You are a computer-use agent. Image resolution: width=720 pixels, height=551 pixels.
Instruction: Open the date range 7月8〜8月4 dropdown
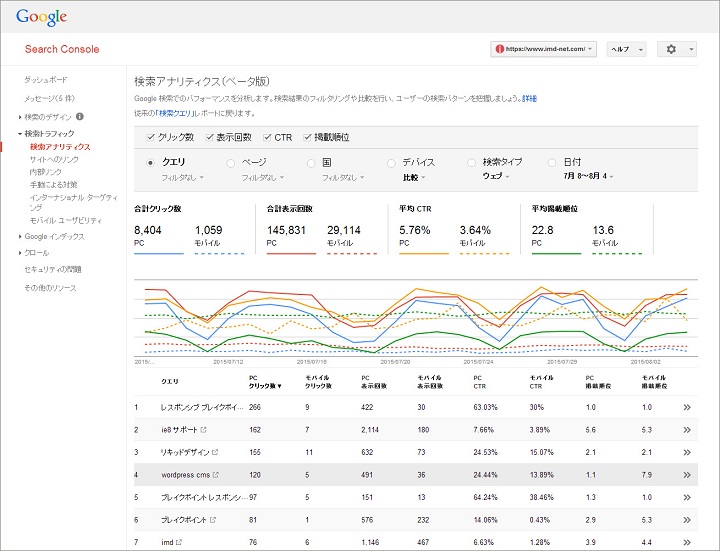[x=588, y=176]
